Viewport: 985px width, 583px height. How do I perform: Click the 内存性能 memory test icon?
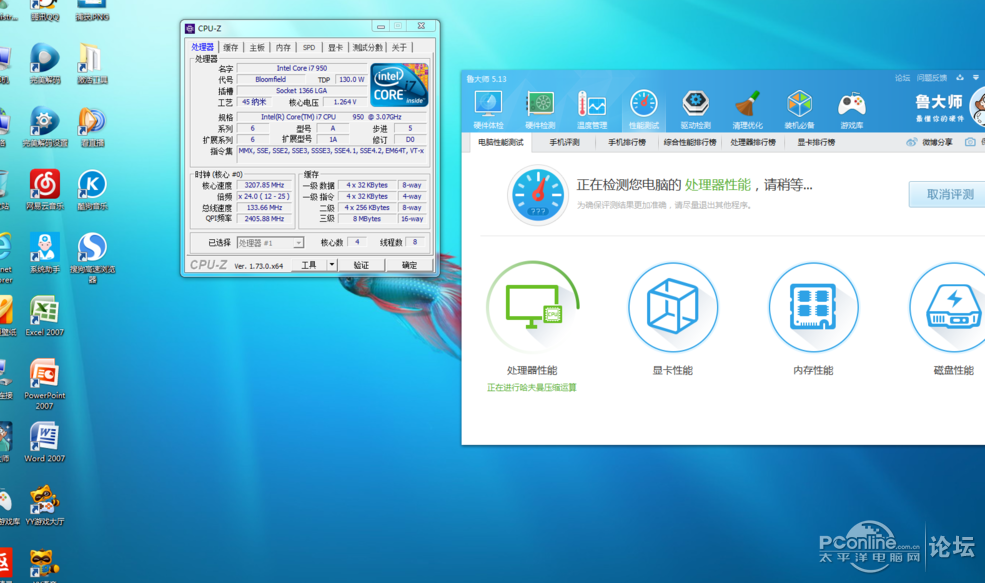[x=814, y=307]
